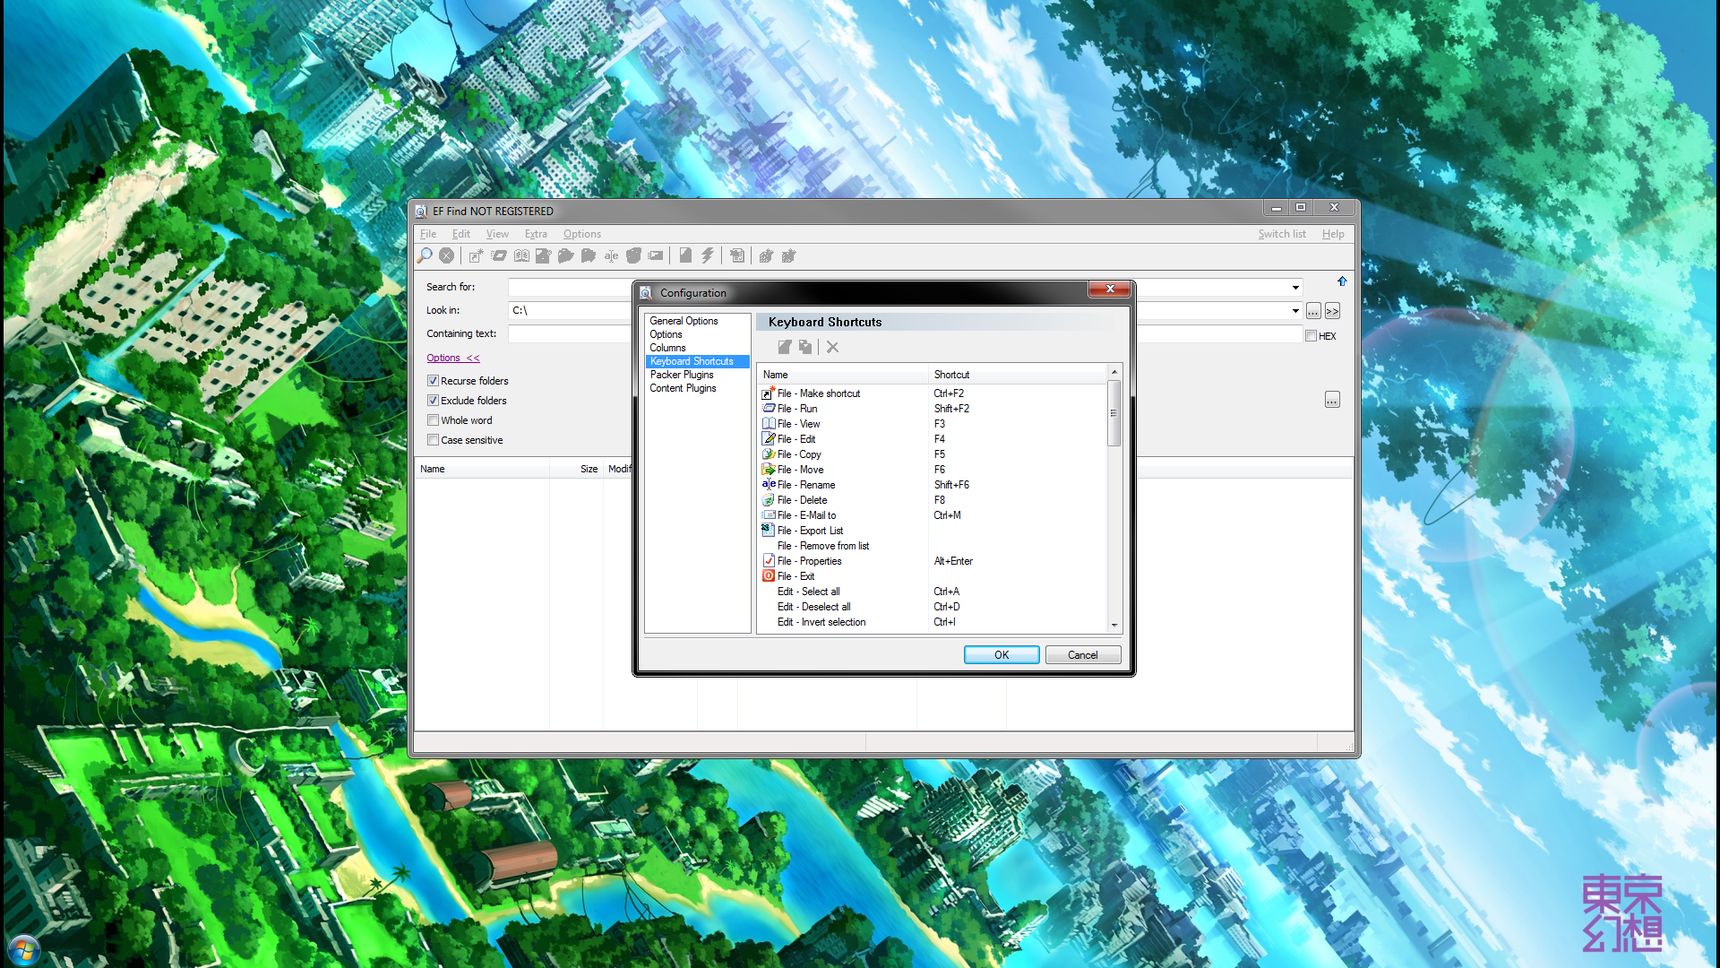Click the icon beside File - Run

click(768, 408)
